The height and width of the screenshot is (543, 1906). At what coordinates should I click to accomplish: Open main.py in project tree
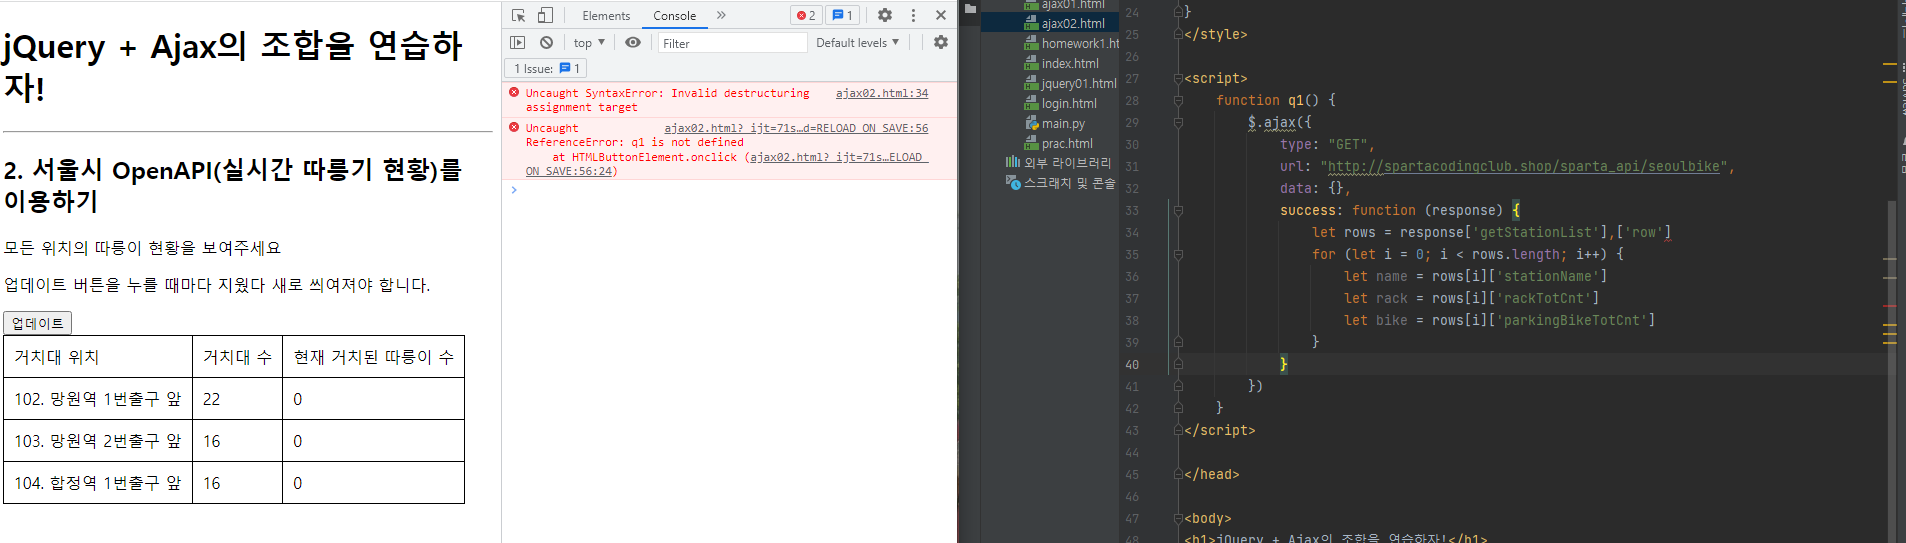coord(1063,123)
